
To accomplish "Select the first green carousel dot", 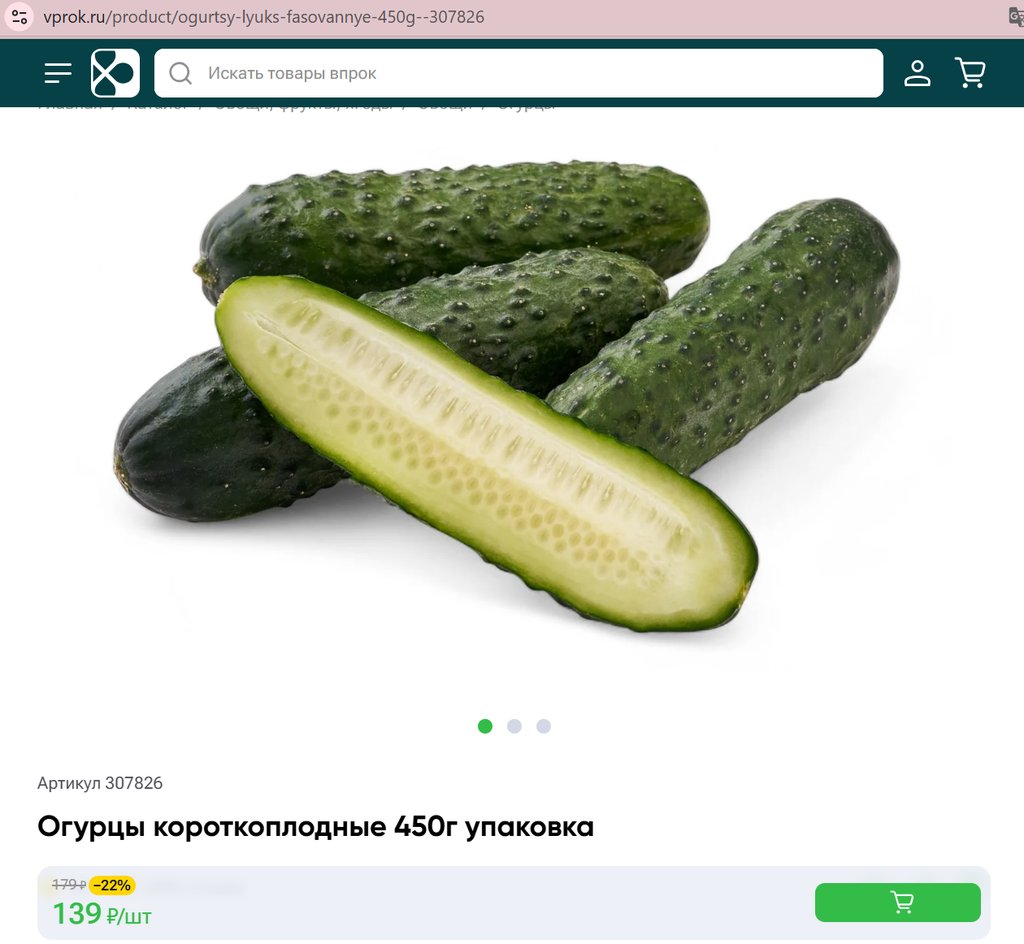I will click(485, 726).
